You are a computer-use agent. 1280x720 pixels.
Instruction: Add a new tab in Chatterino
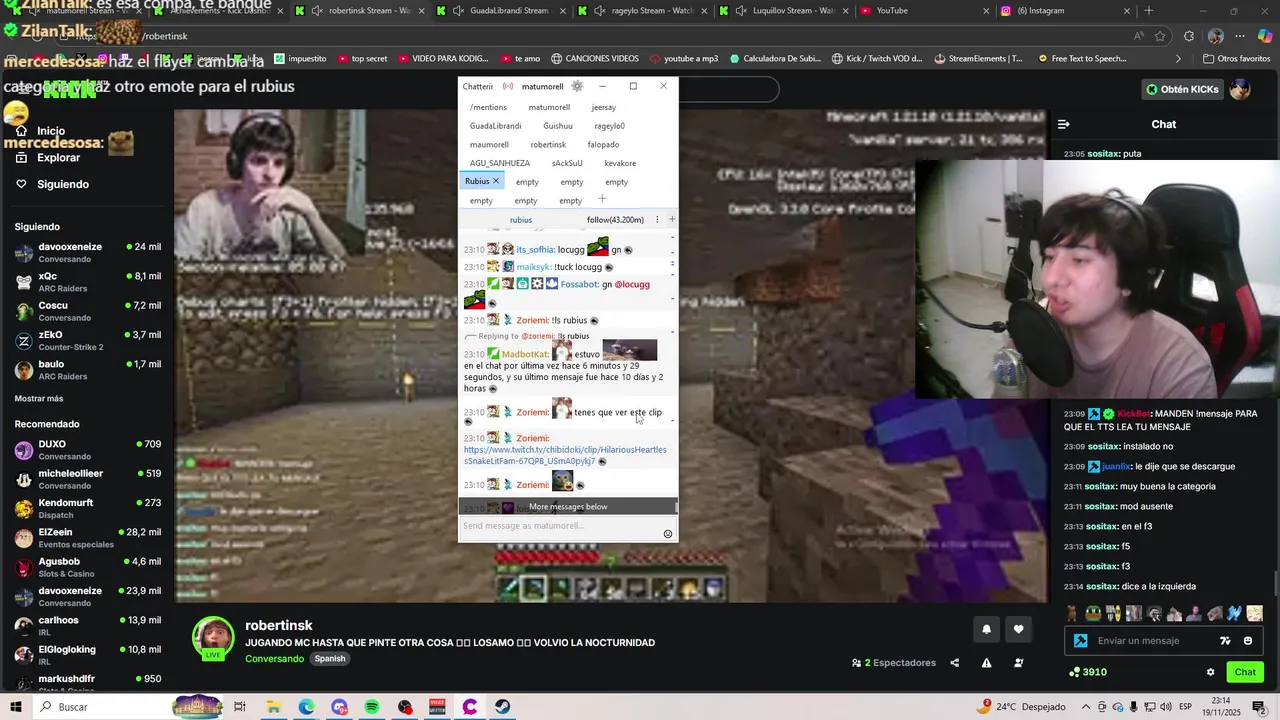tap(602, 199)
